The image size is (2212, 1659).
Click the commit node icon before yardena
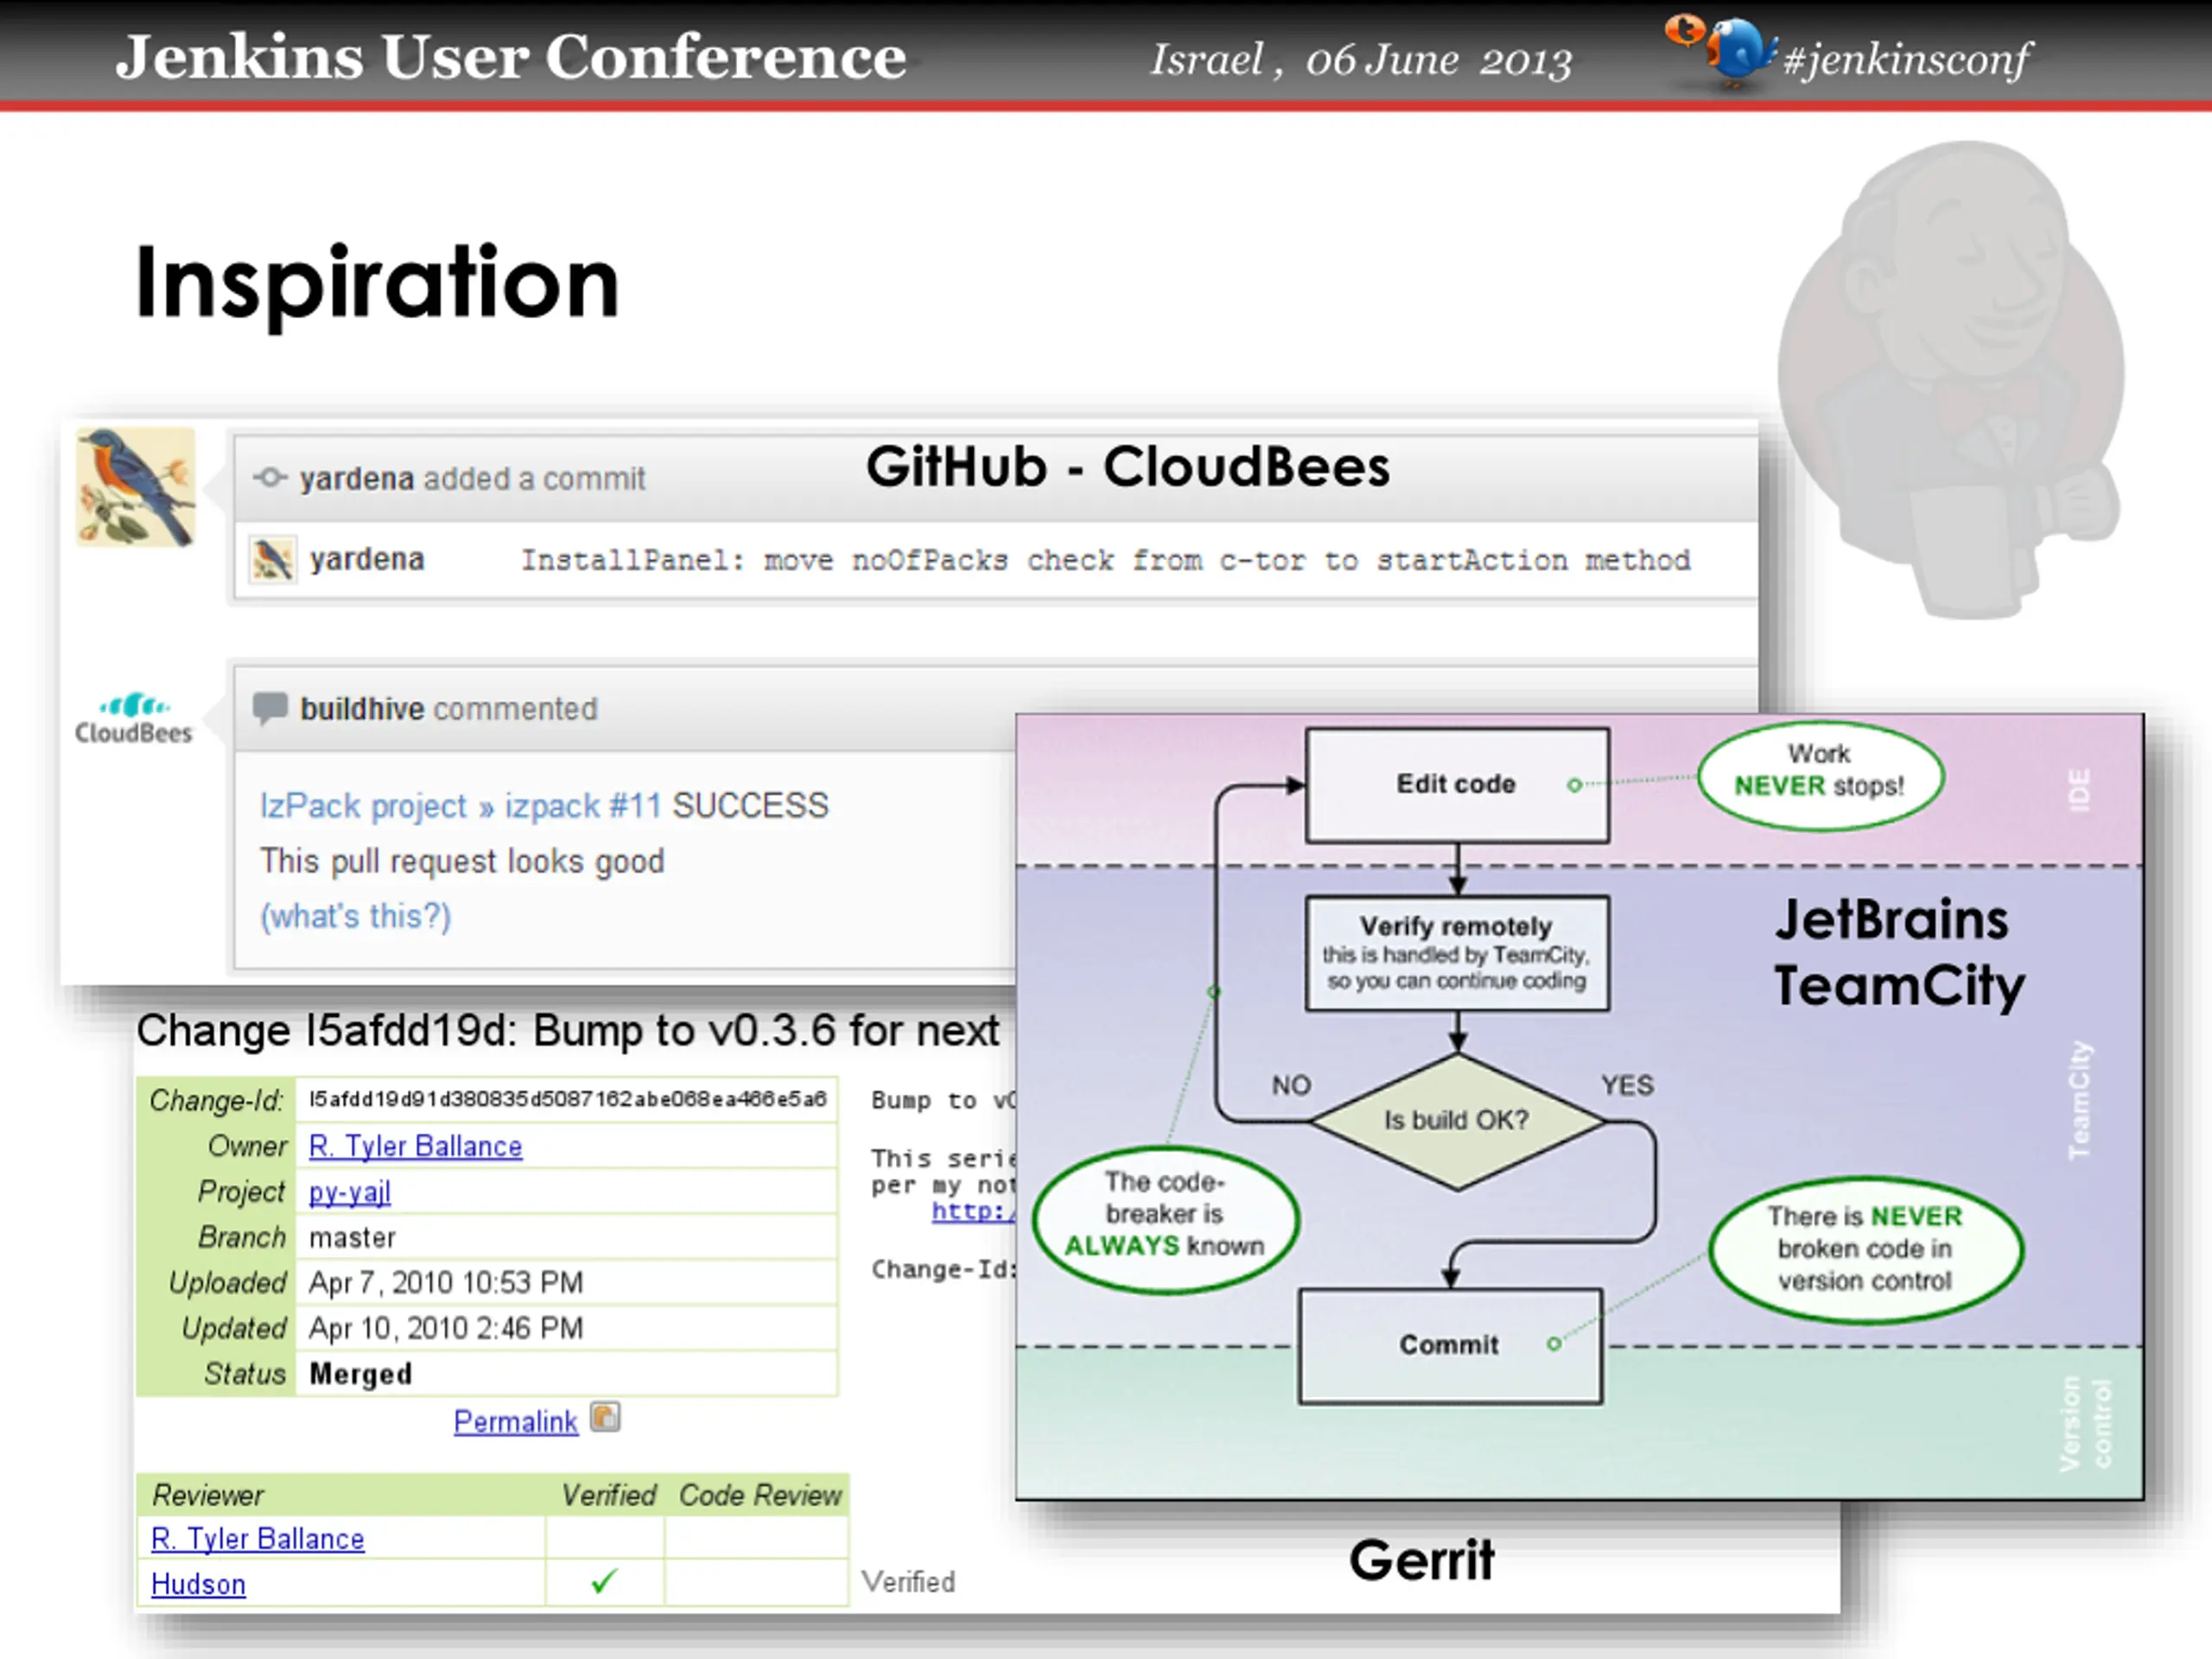[x=270, y=478]
